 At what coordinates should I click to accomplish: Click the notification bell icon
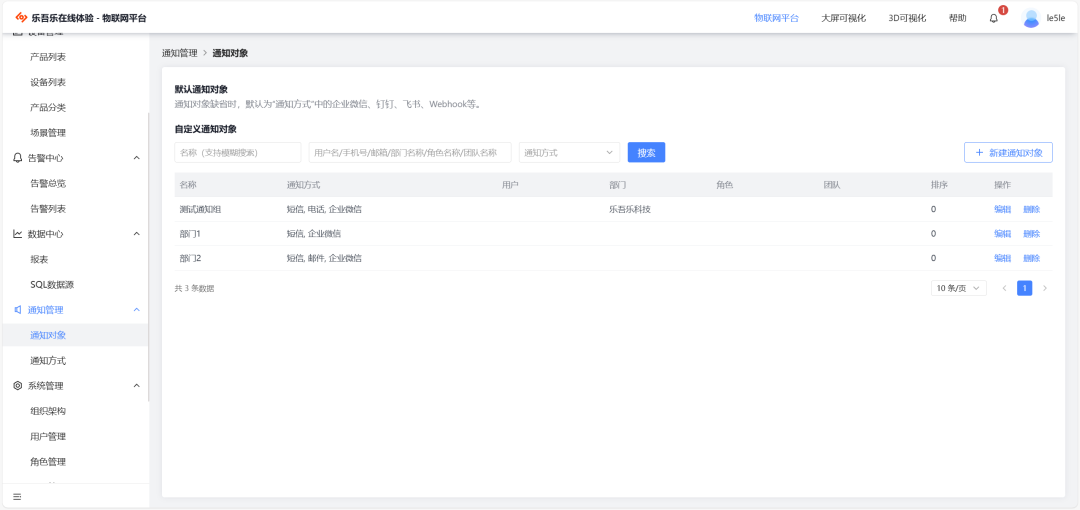tap(993, 19)
